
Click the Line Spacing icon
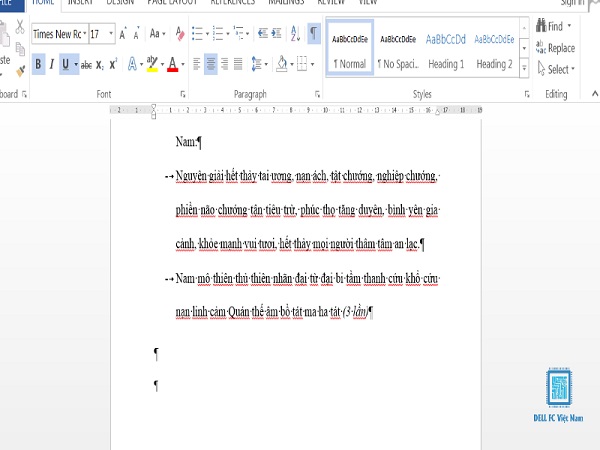(256, 64)
